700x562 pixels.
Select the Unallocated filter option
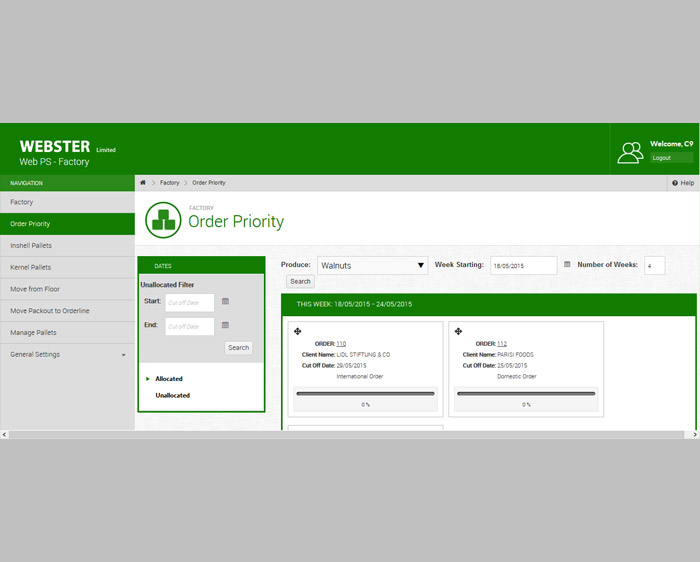click(172, 395)
